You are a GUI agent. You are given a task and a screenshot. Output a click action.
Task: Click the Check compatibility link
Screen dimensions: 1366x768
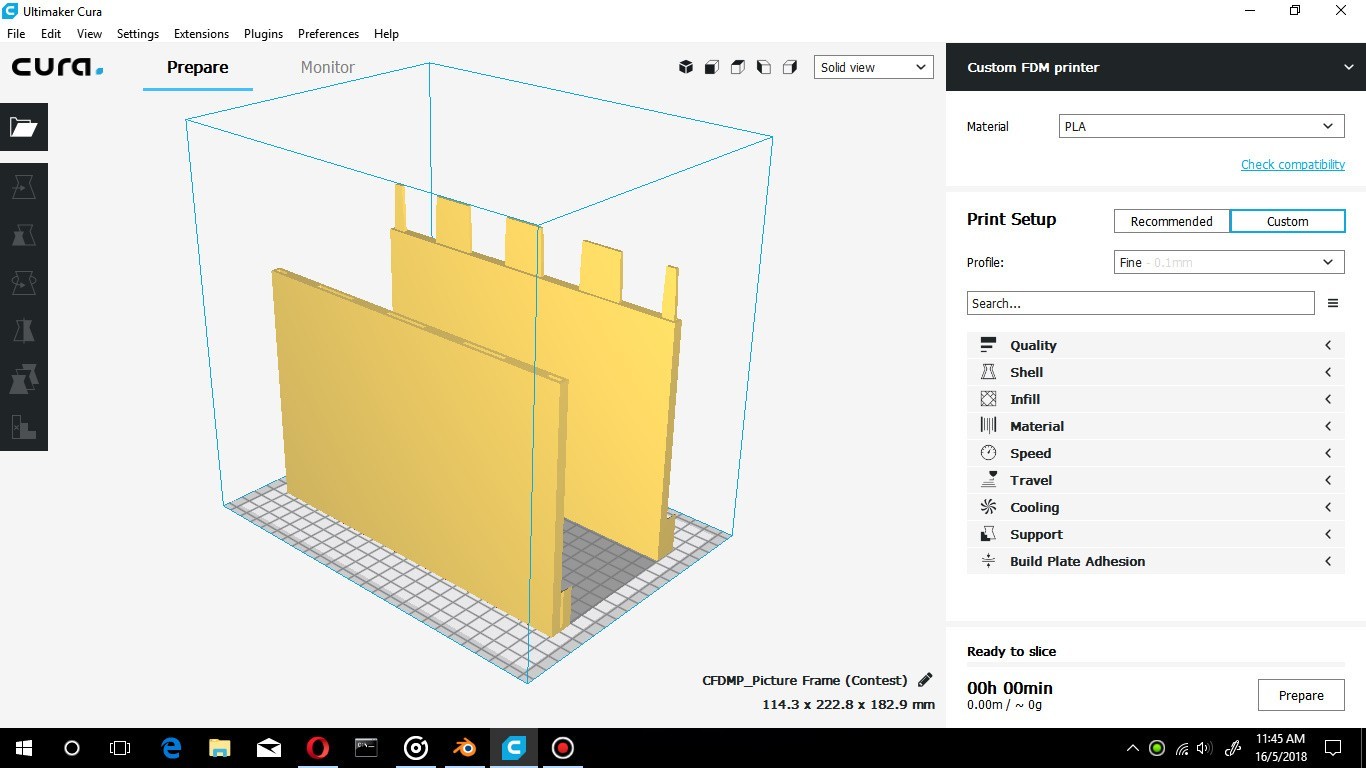(x=1292, y=164)
